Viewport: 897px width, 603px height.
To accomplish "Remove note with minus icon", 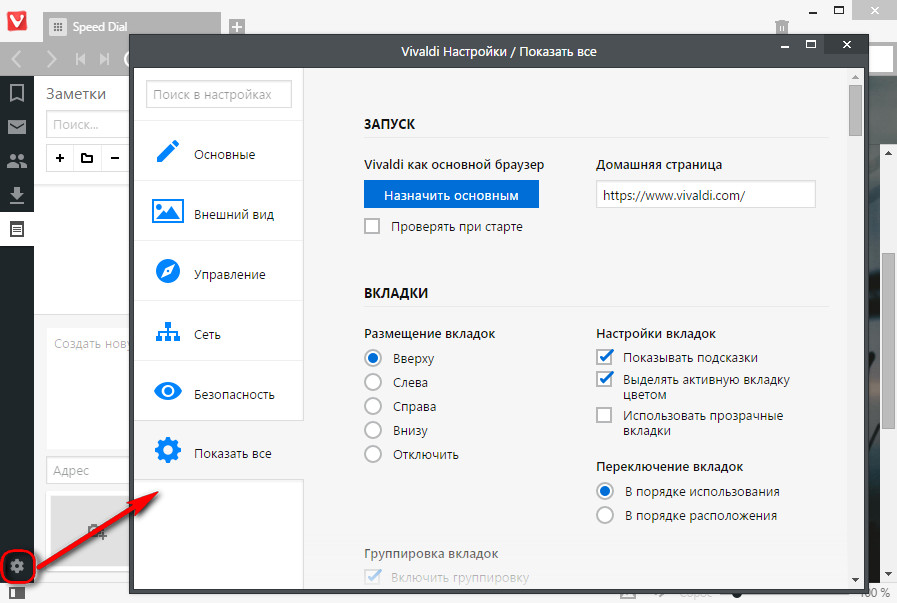I will (x=115, y=158).
